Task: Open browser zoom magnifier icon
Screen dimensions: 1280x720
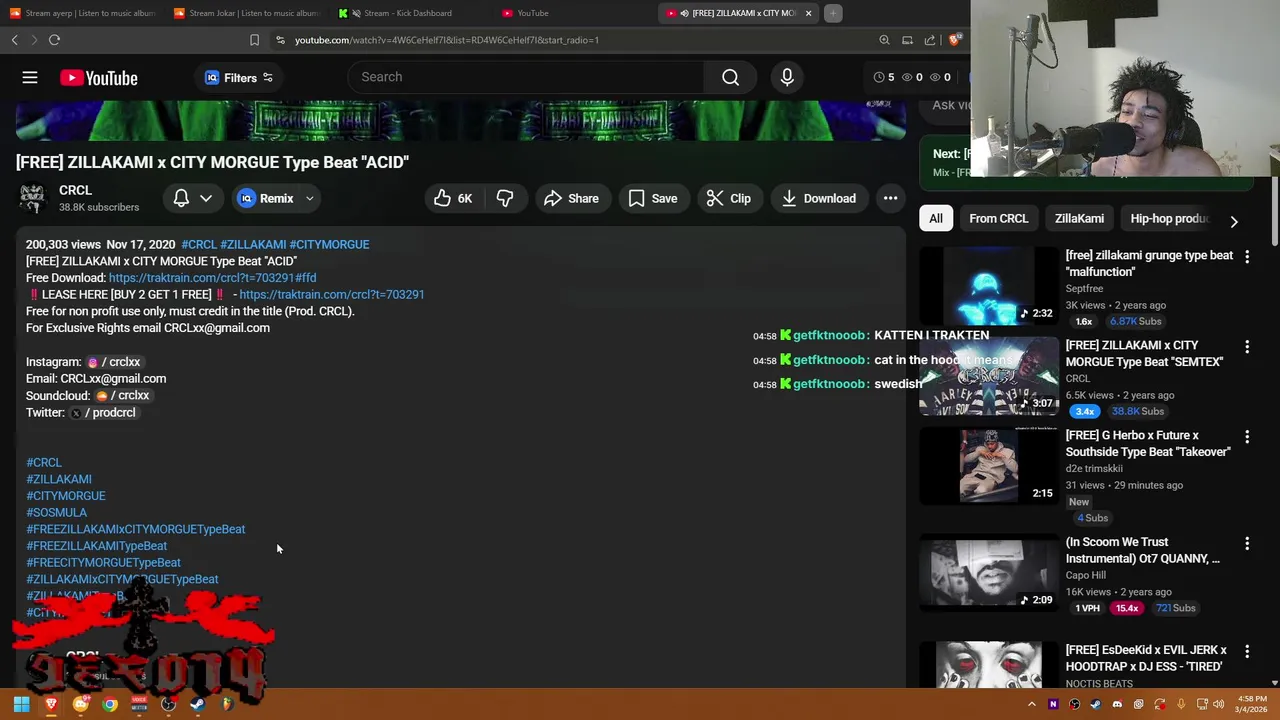Action: pyautogui.click(x=884, y=40)
